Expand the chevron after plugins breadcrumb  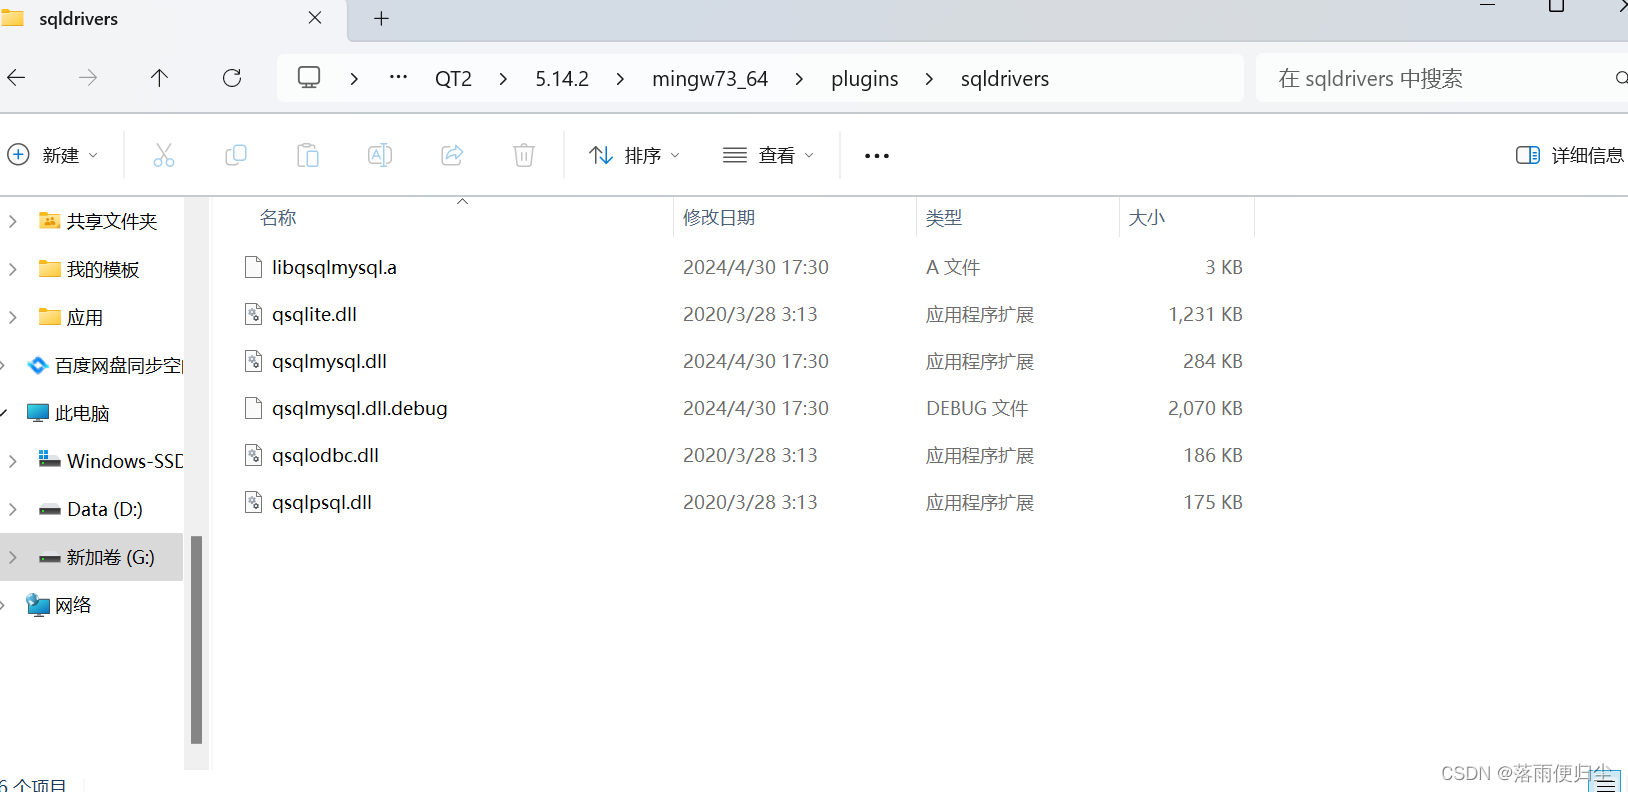(x=929, y=78)
